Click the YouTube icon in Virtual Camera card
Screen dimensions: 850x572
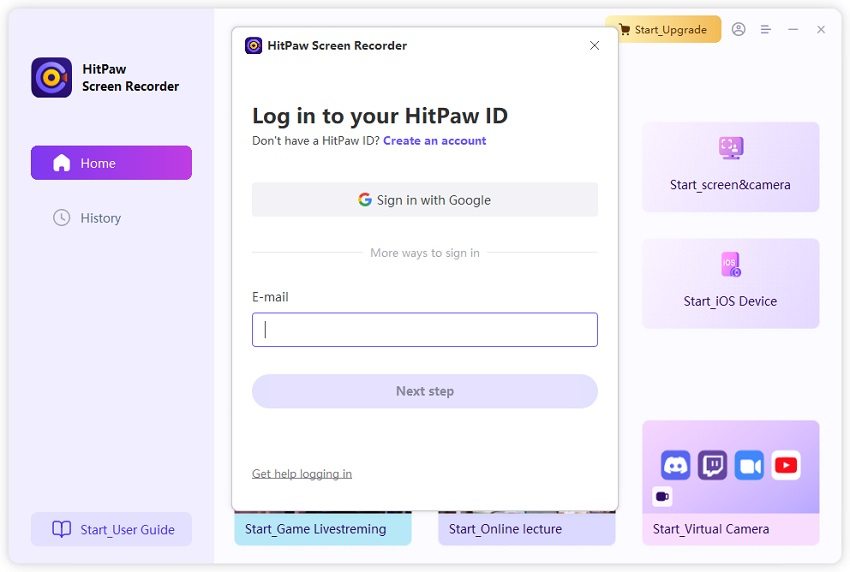tap(786, 465)
